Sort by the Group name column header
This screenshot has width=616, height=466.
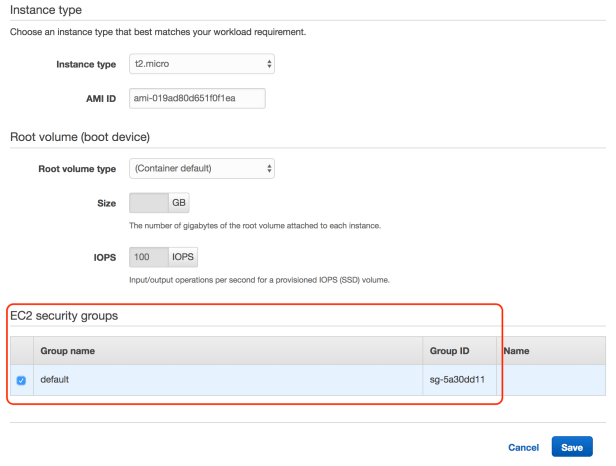[68, 352]
